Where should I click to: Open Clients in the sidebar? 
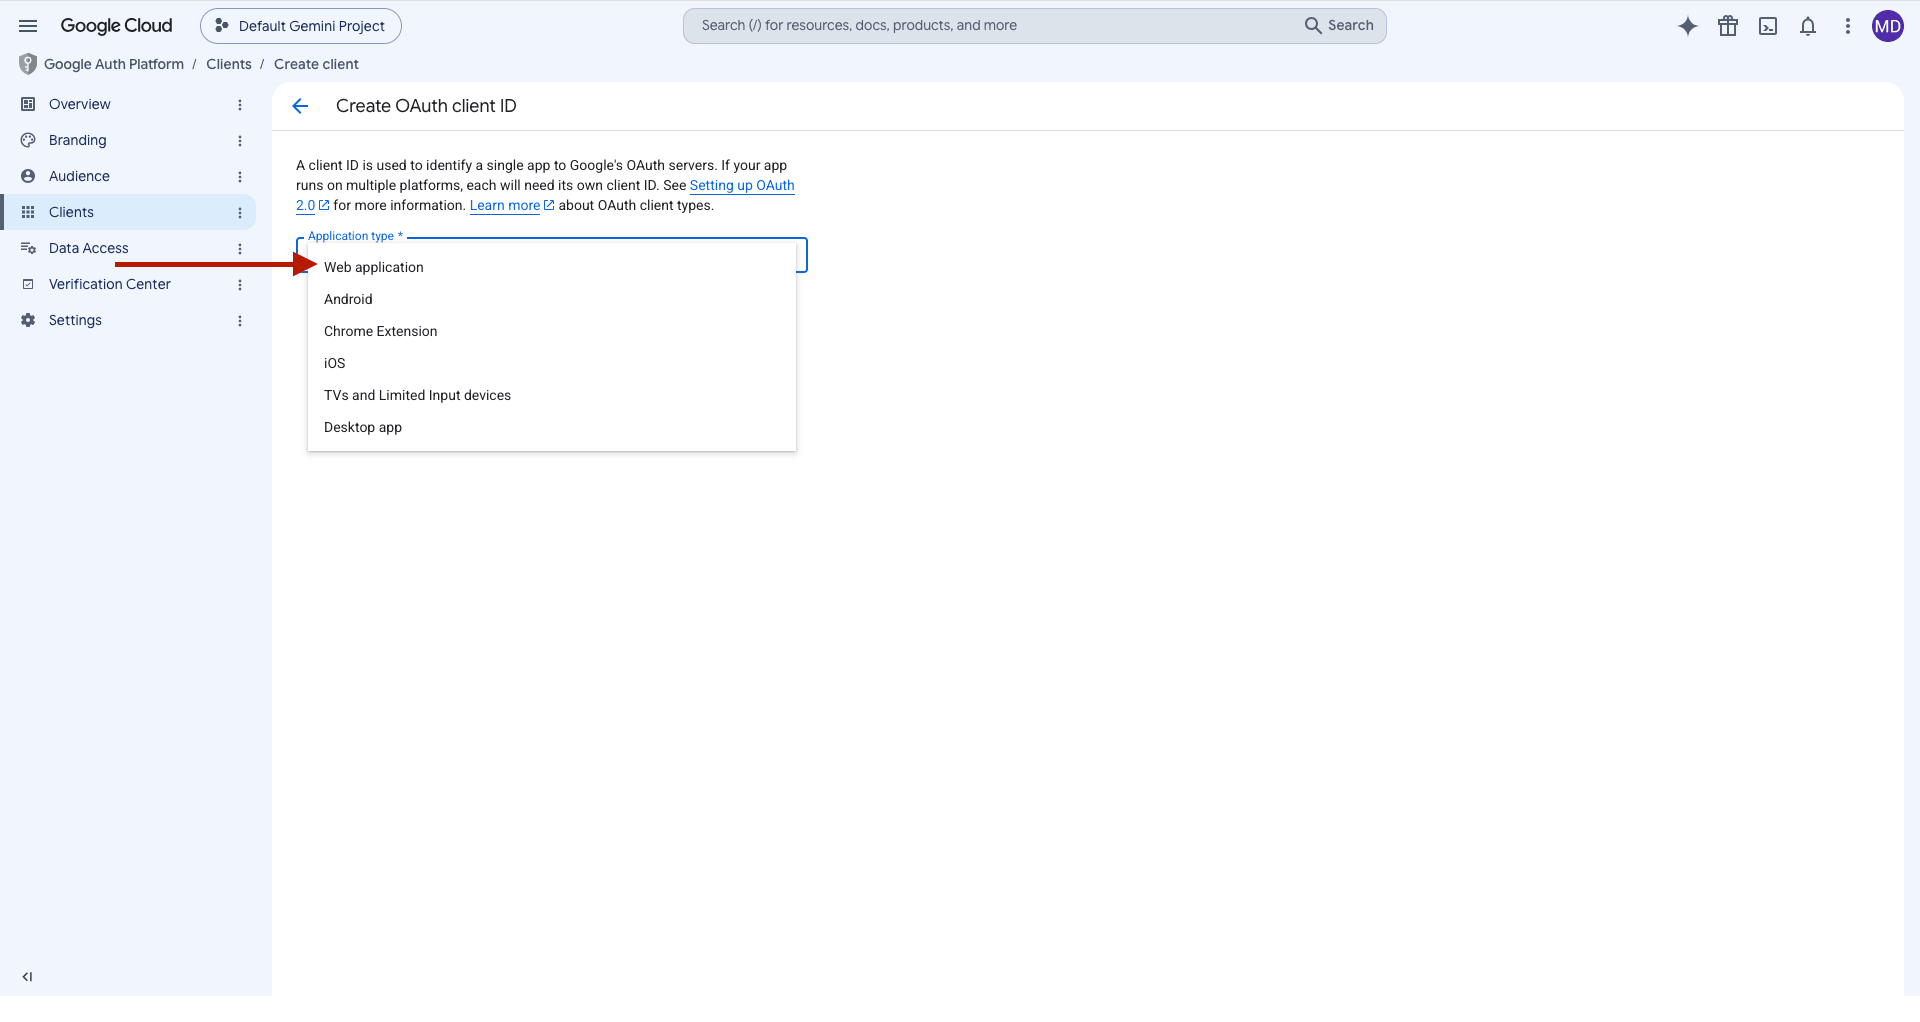coord(128,212)
